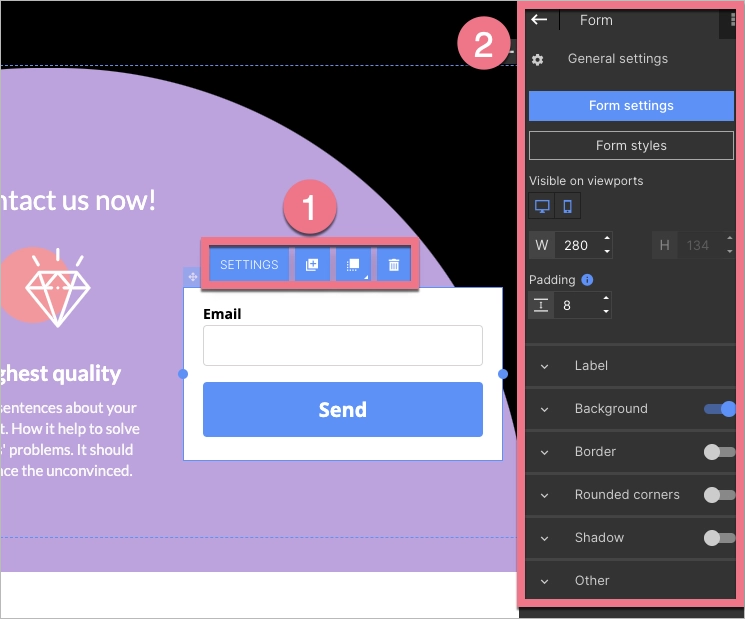Viewport: 745px width, 619px height.
Task: Click the 'Visible on viewports' text
Action: [x=586, y=181]
